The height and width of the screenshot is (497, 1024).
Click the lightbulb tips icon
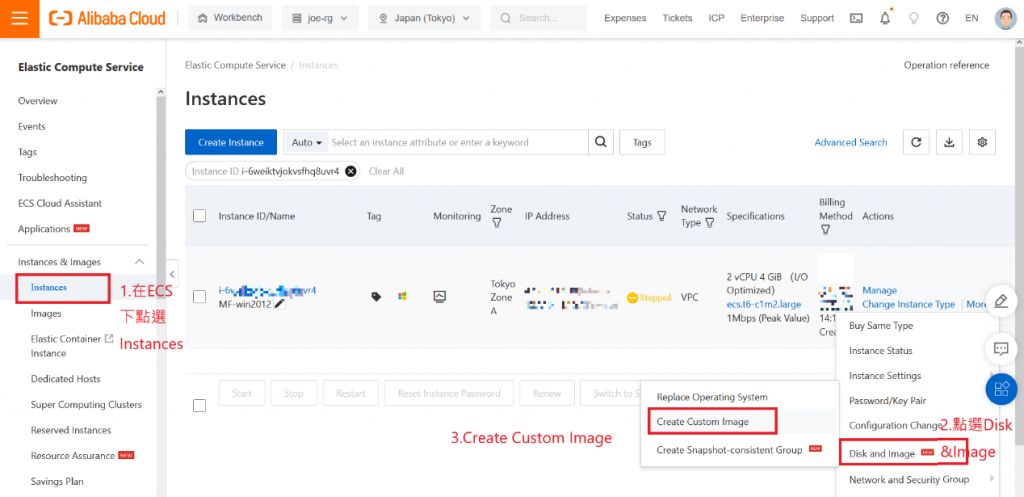point(914,18)
